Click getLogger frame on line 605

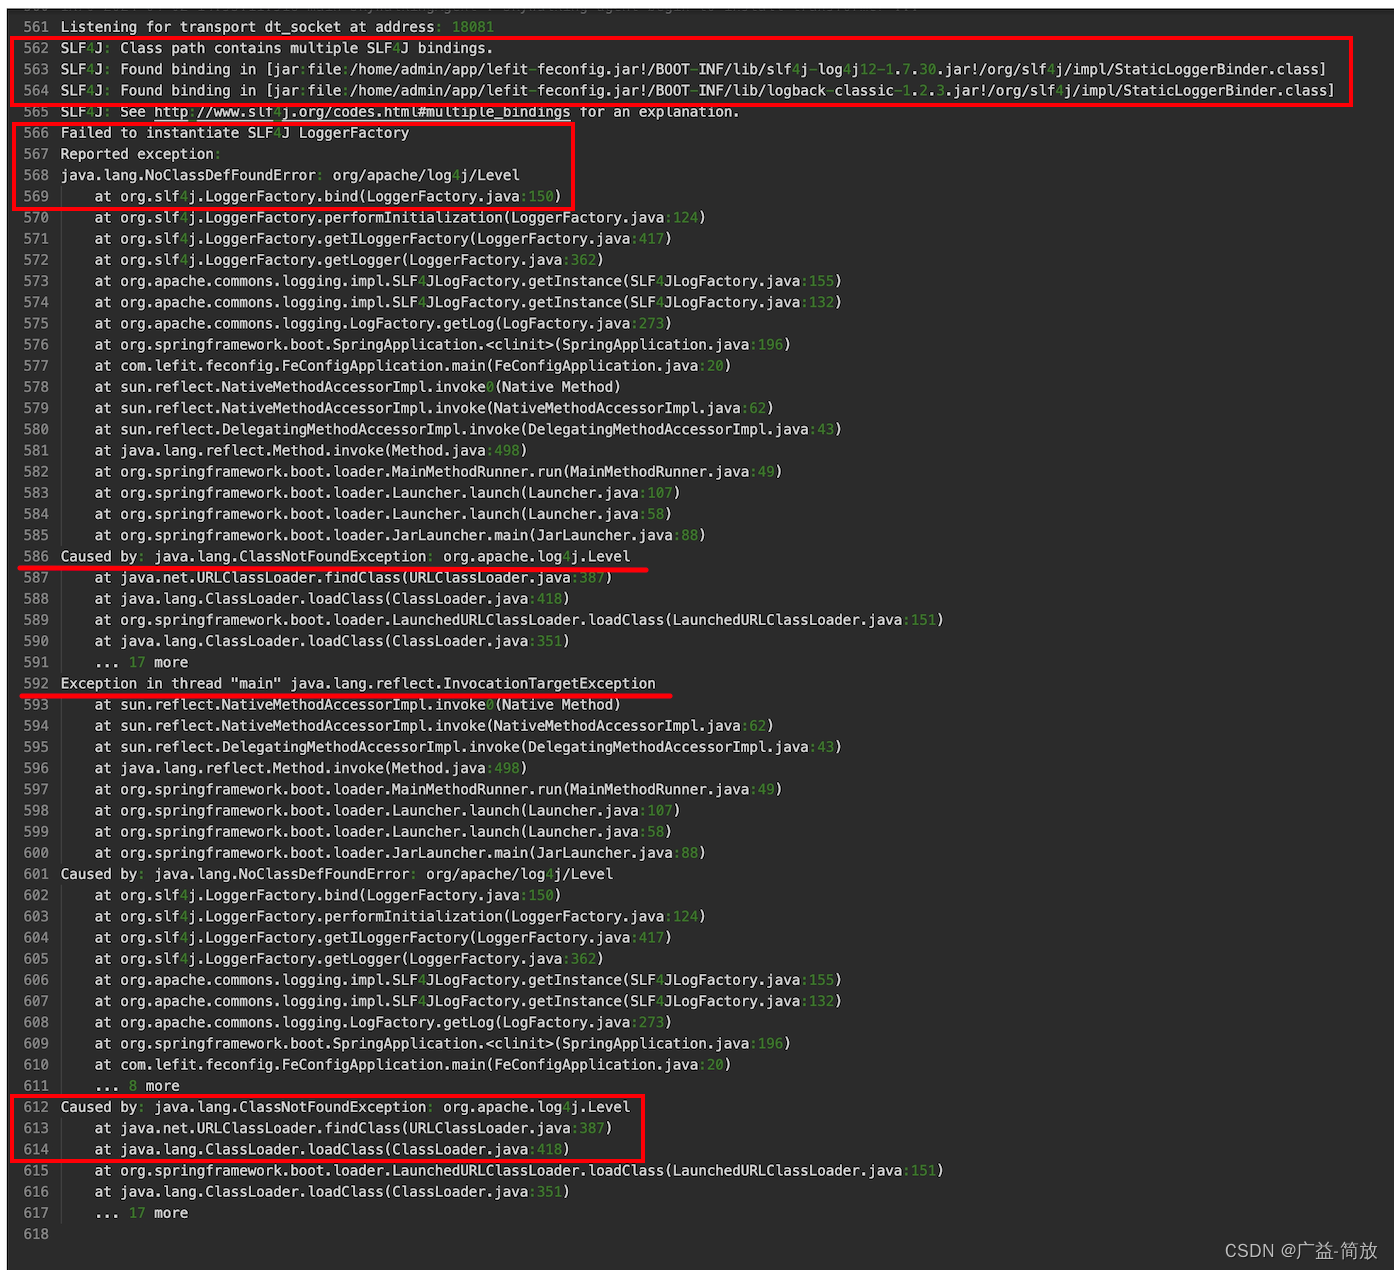pos(349,959)
